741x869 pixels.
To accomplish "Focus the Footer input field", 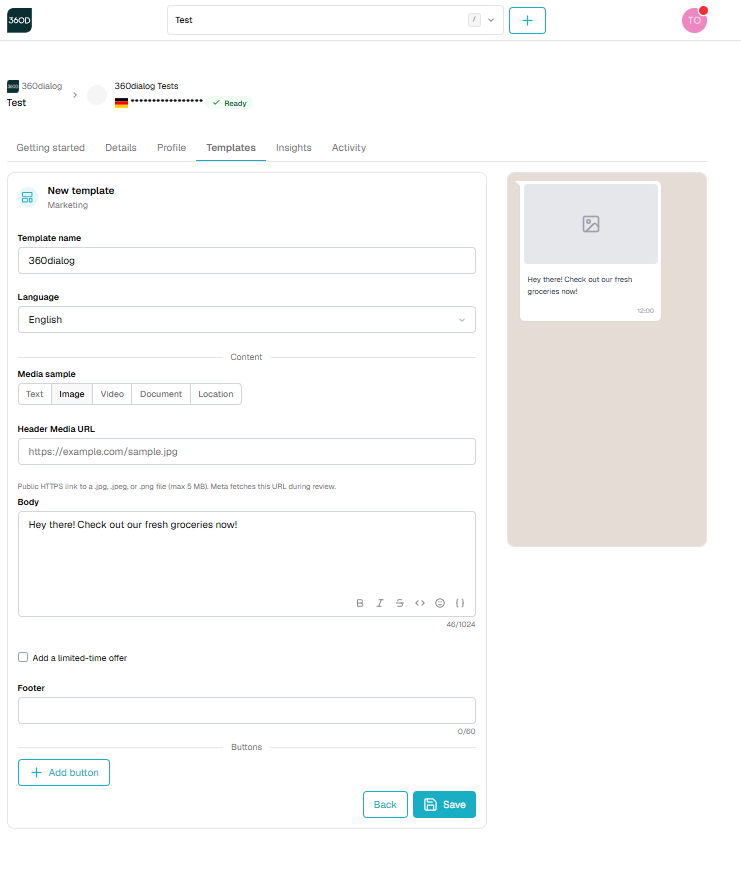I will (247, 710).
